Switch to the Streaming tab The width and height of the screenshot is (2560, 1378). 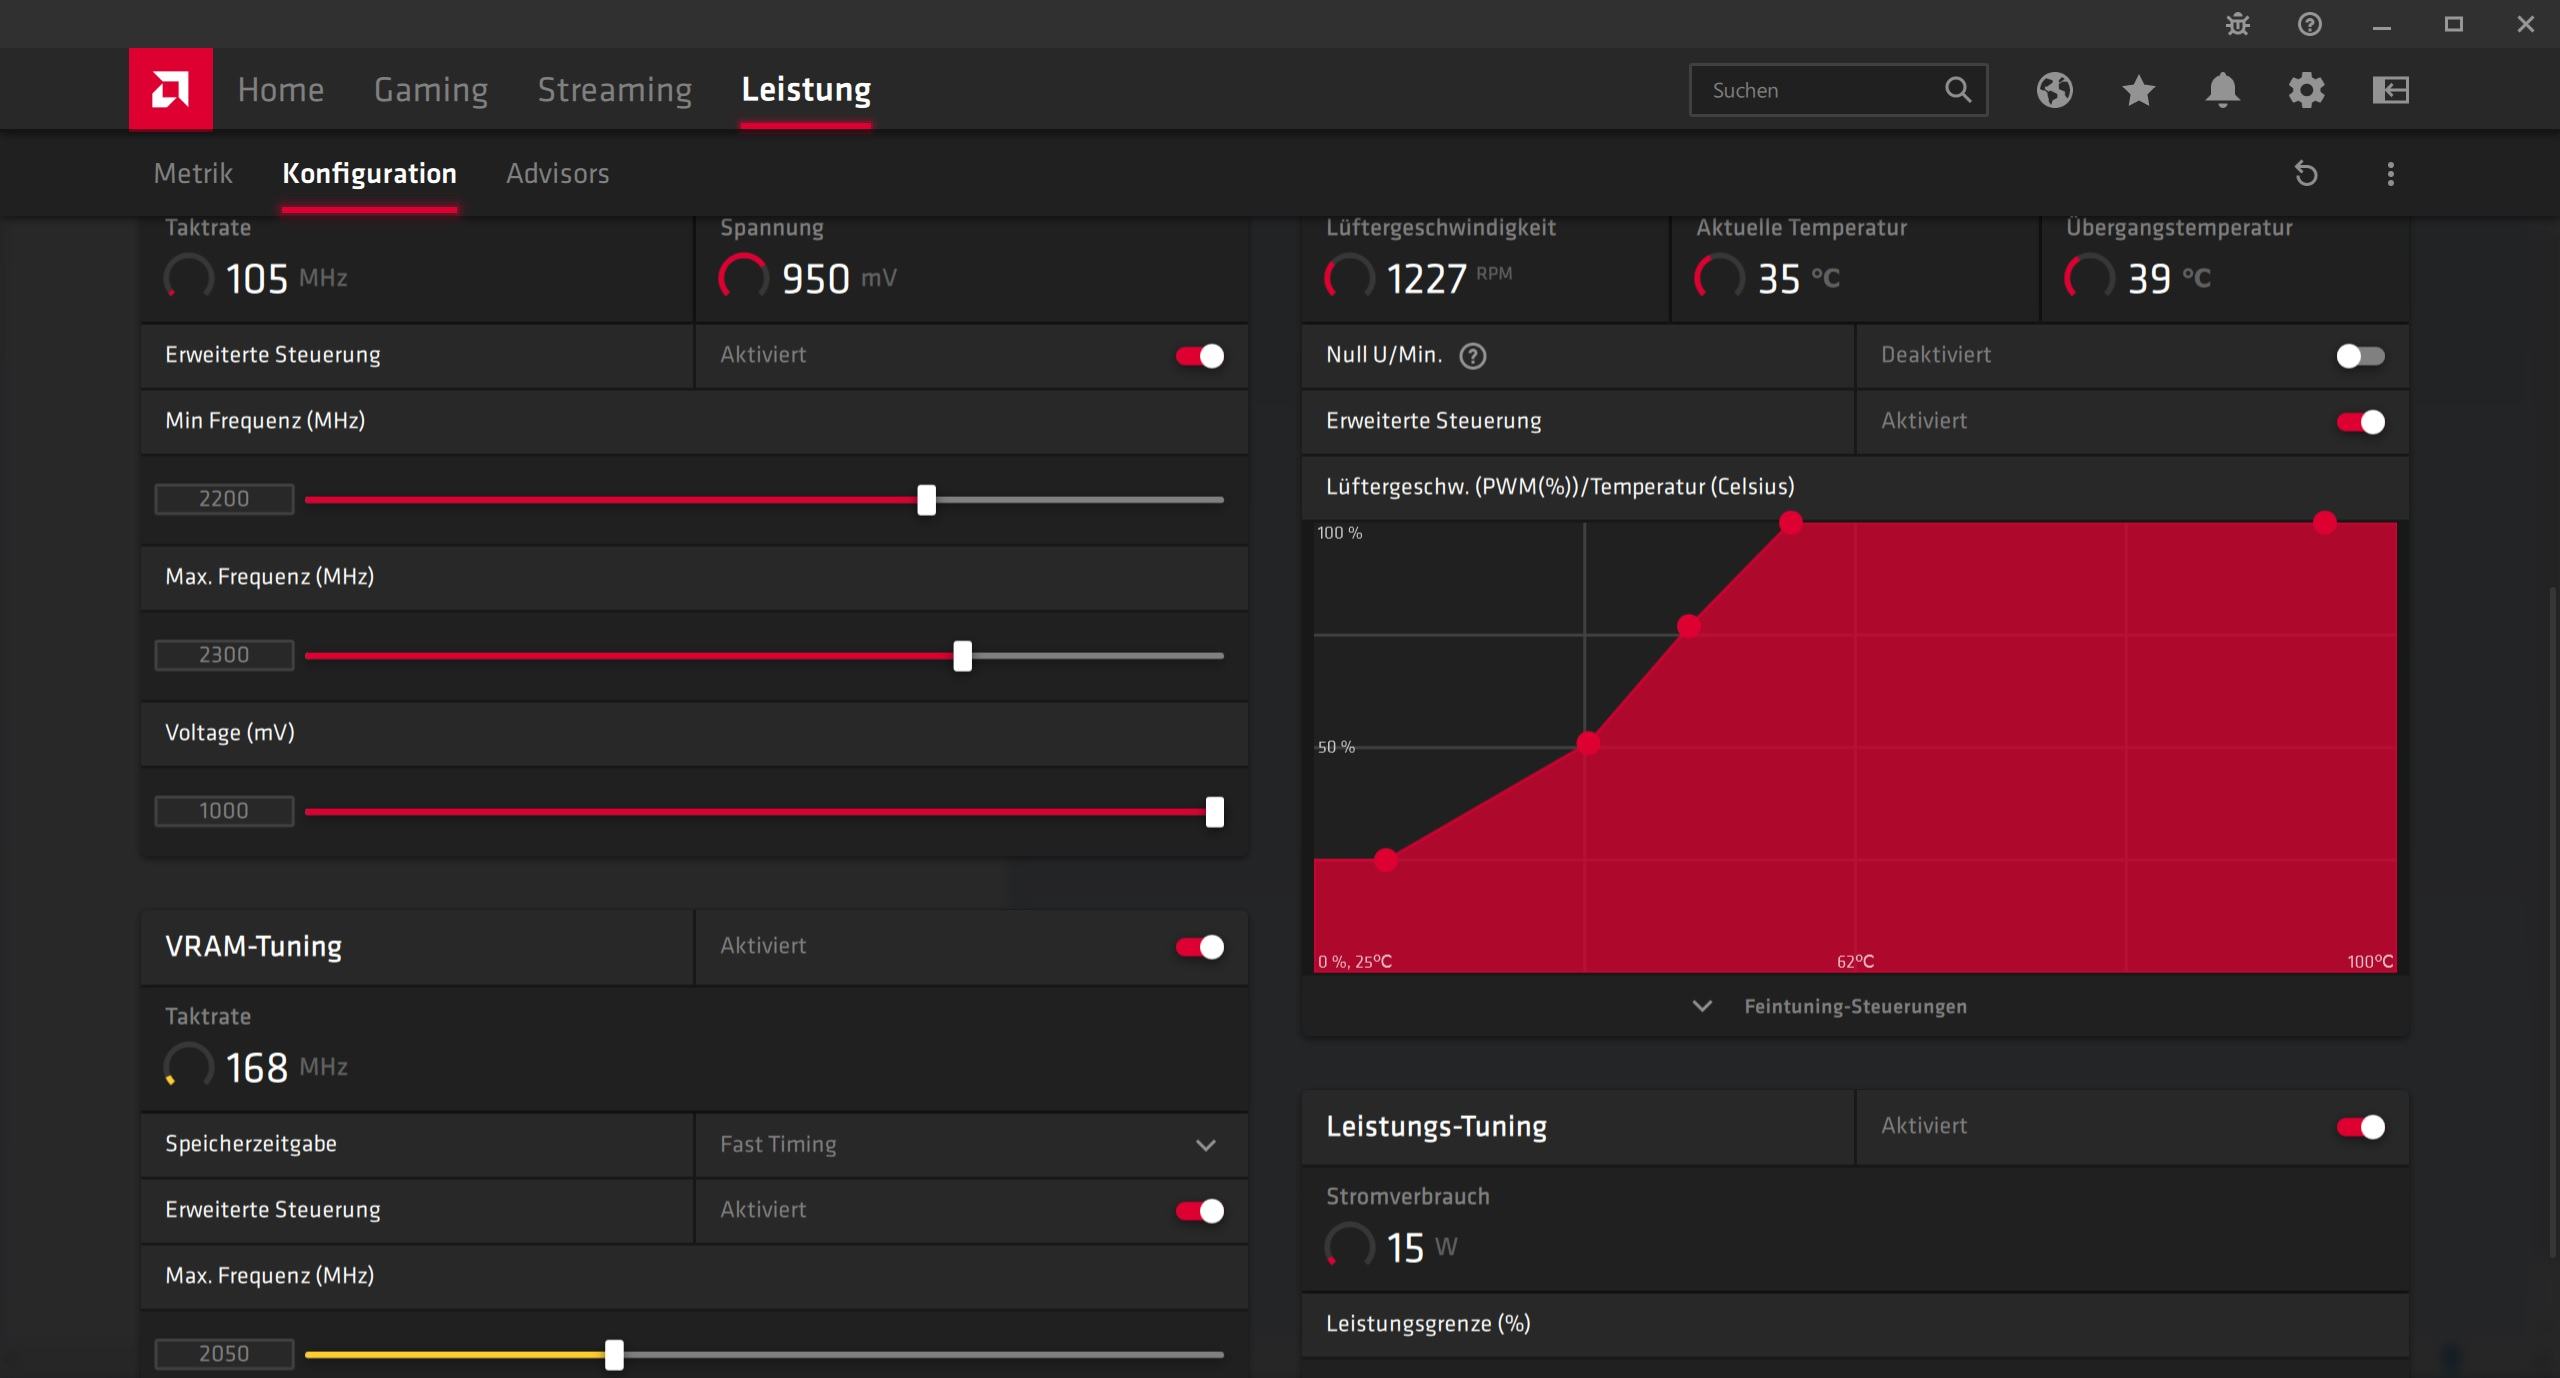(x=615, y=90)
